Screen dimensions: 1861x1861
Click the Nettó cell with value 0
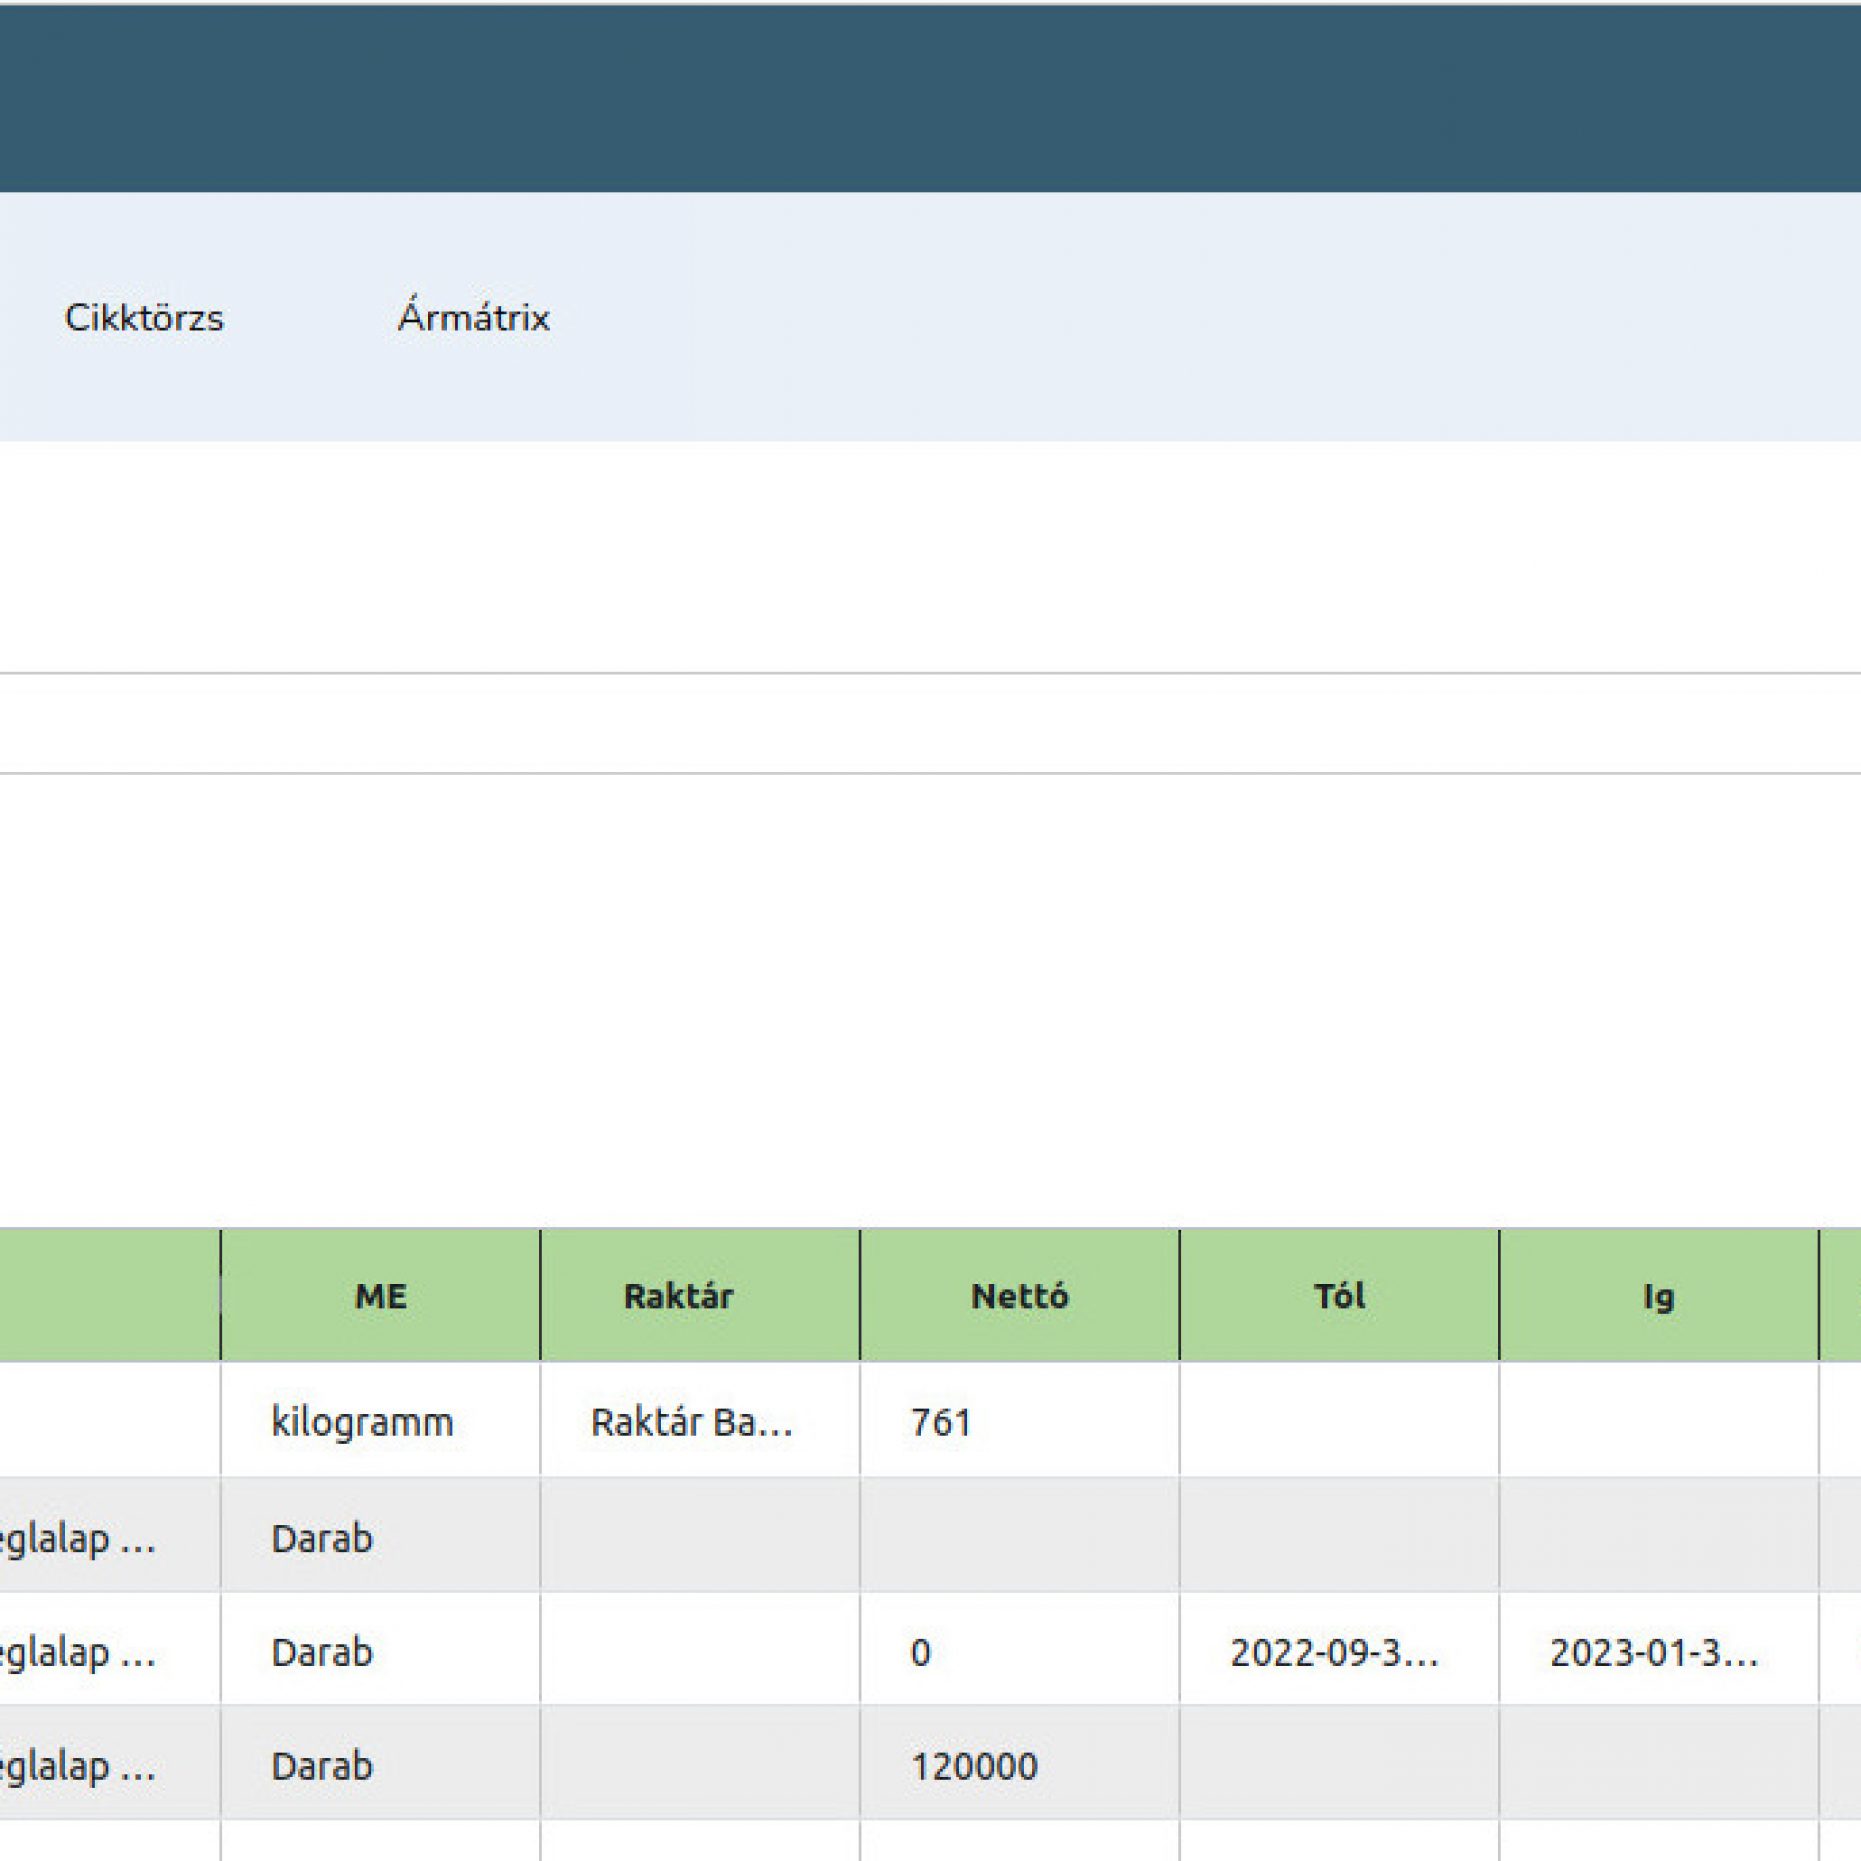921,1652
